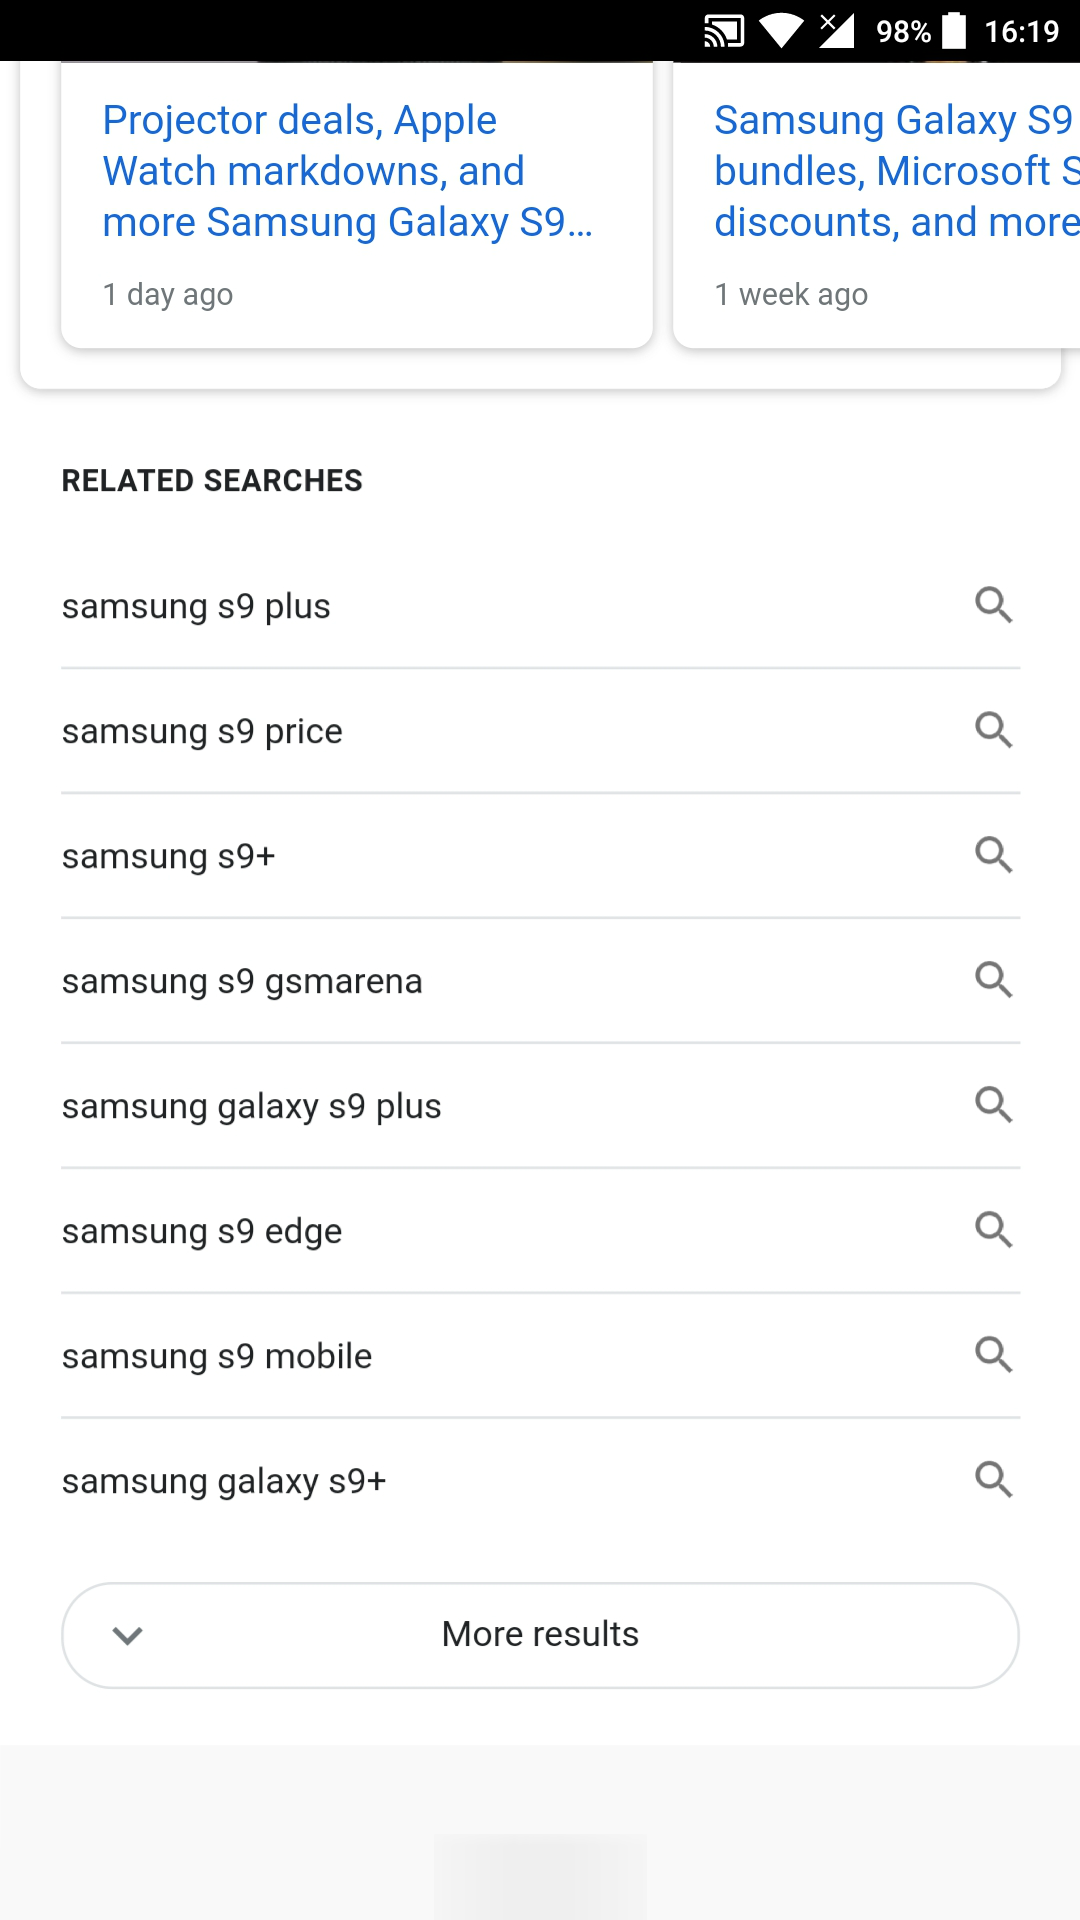Tap the magnifier icon next to "samsung s9 mobile"
The height and width of the screenshot is (1920, 1080).
(994, 1354)
